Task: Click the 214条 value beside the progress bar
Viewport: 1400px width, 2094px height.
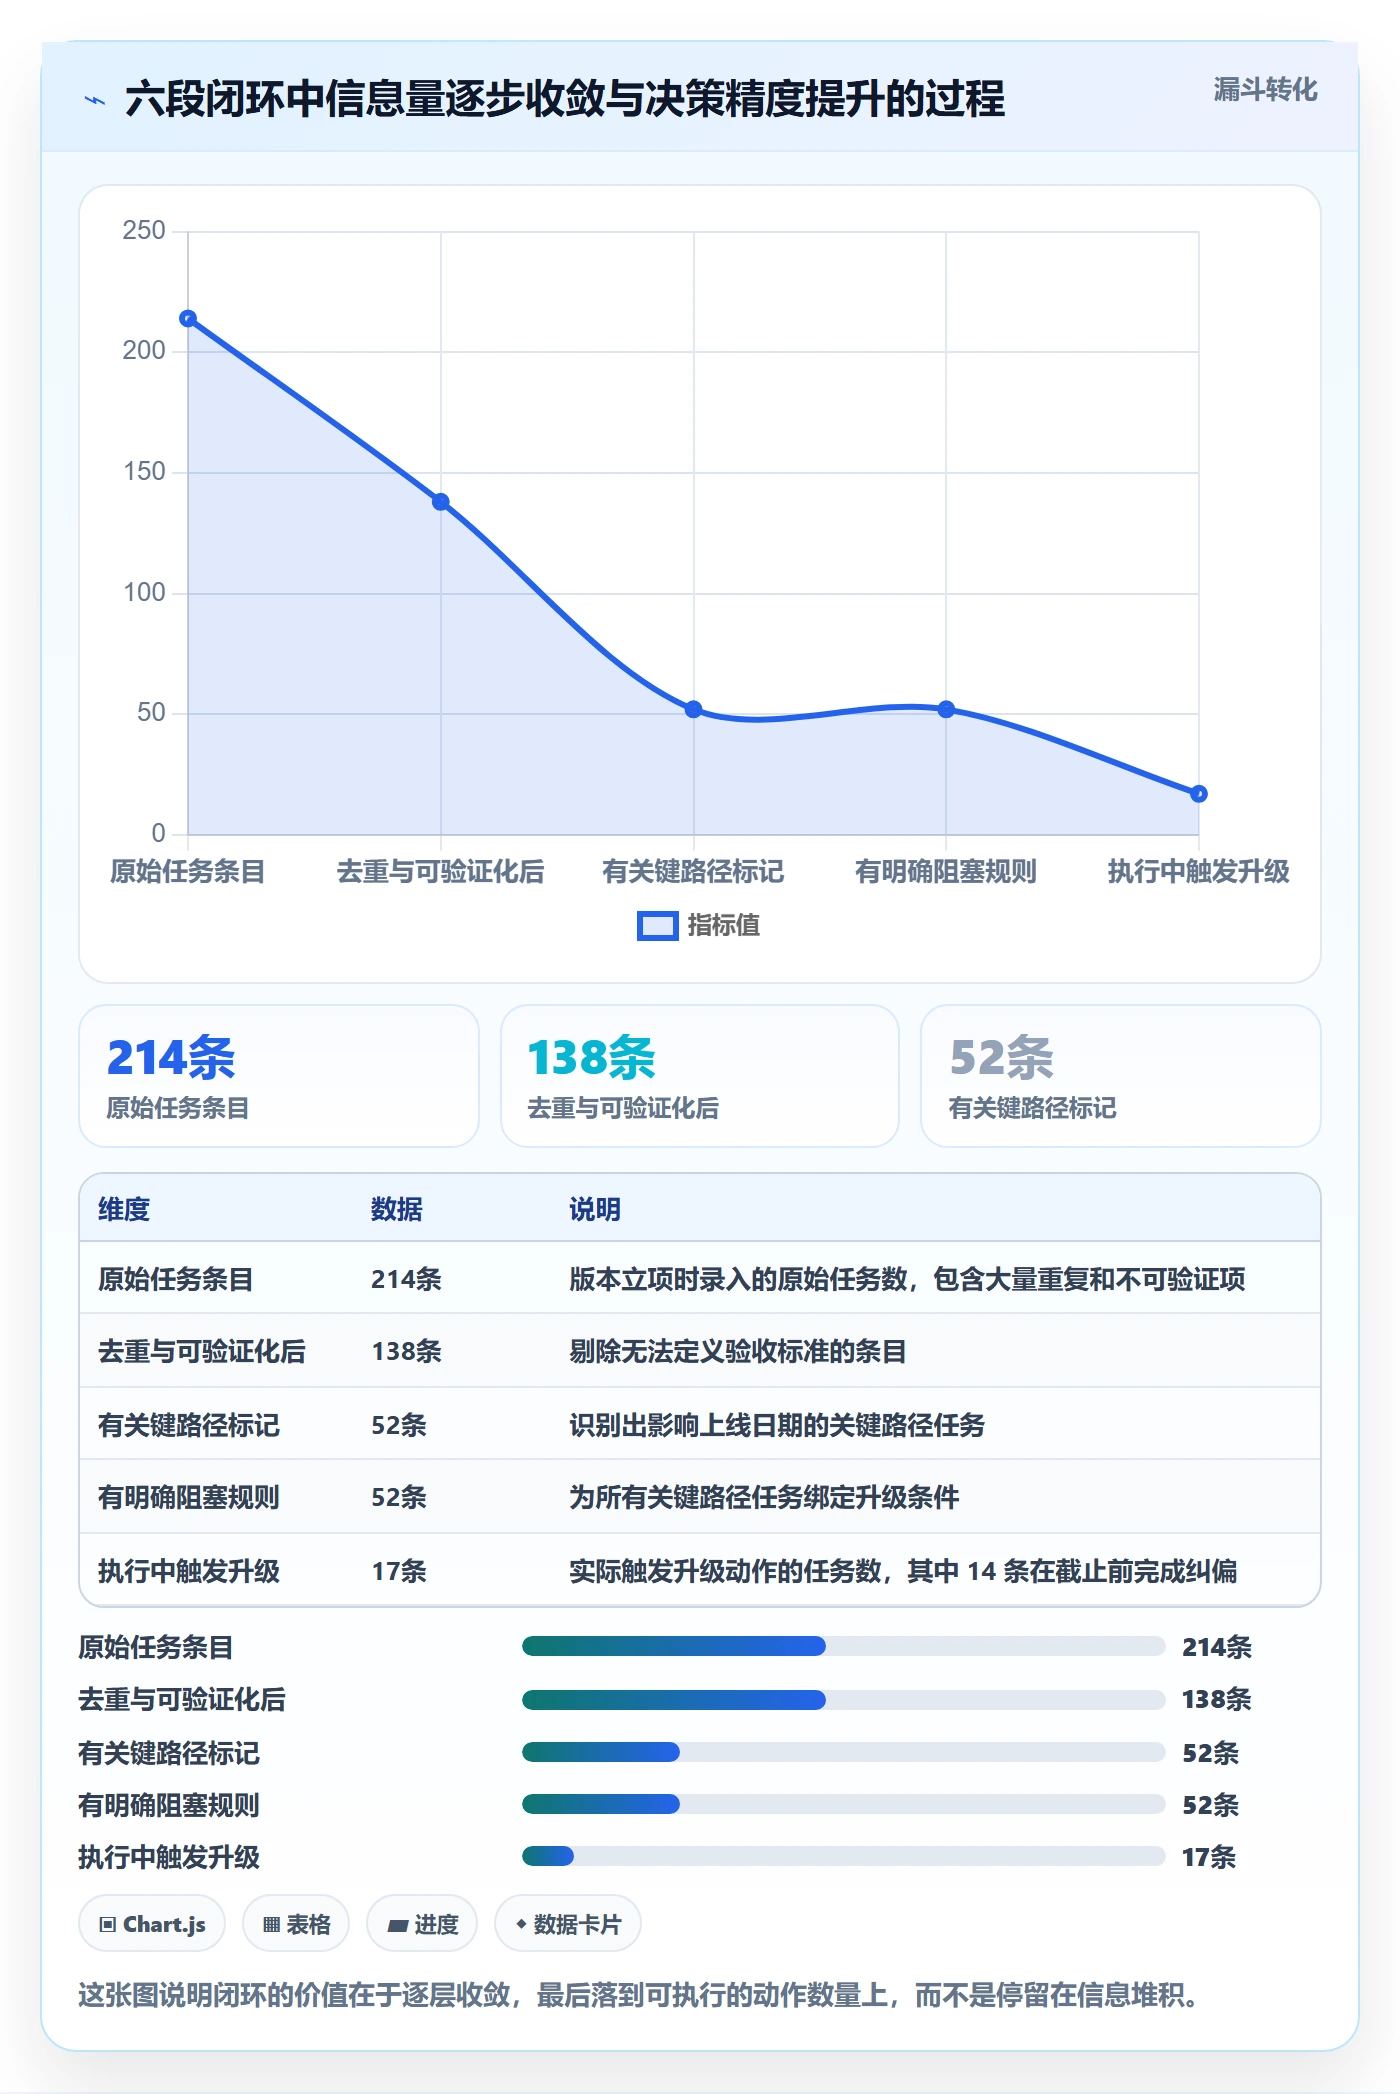Action: (1217, 1647)
